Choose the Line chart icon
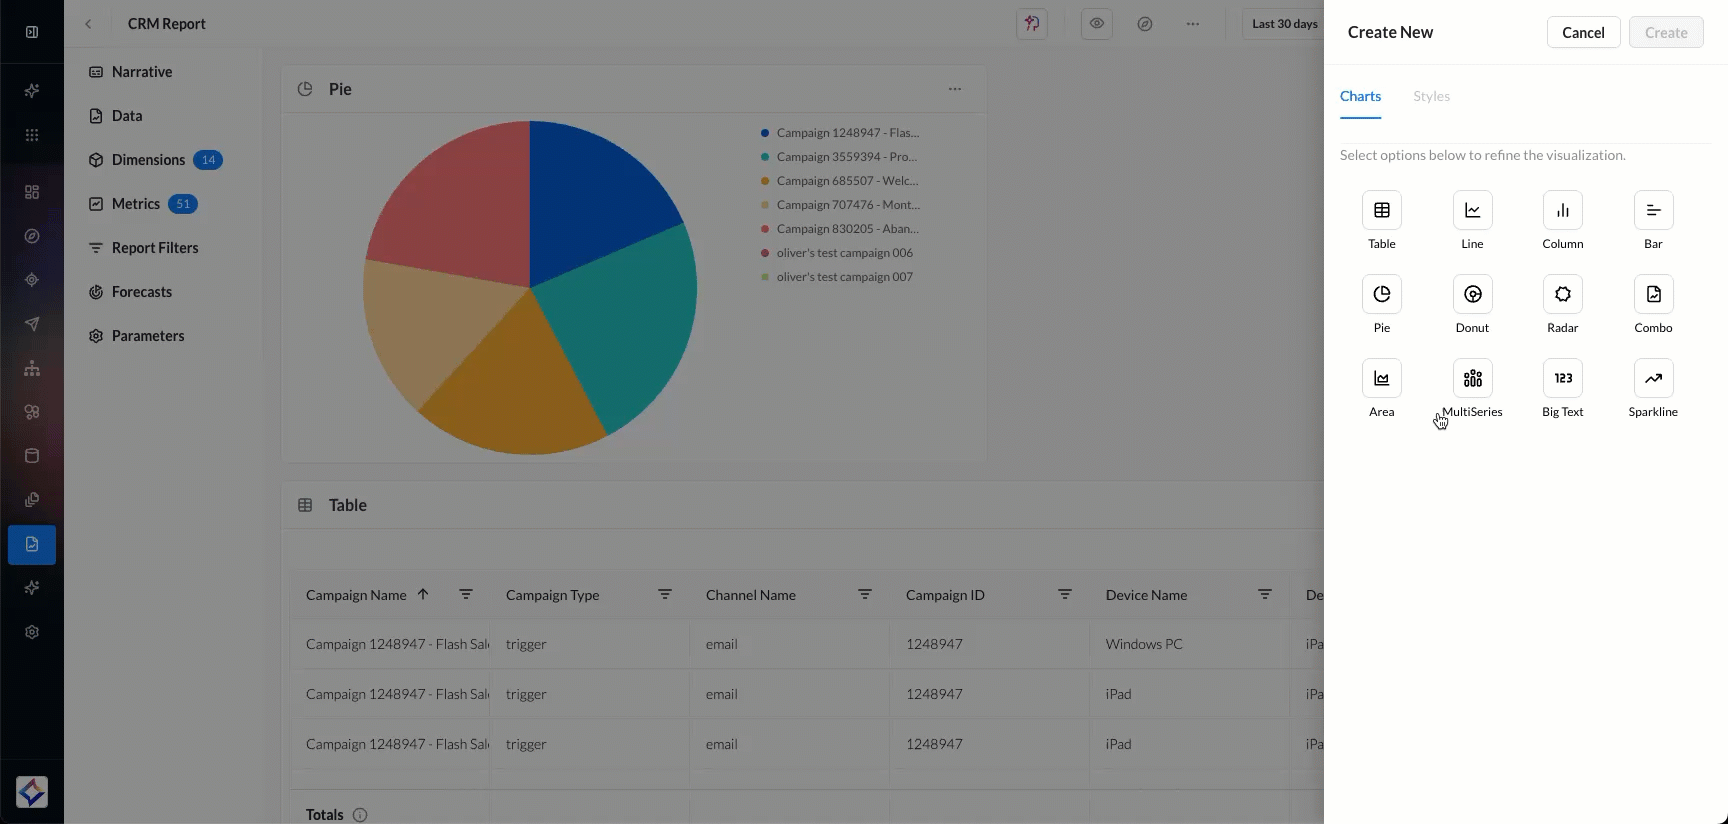Viewport: 1728px width, 824px height. tap(1472, 210)
